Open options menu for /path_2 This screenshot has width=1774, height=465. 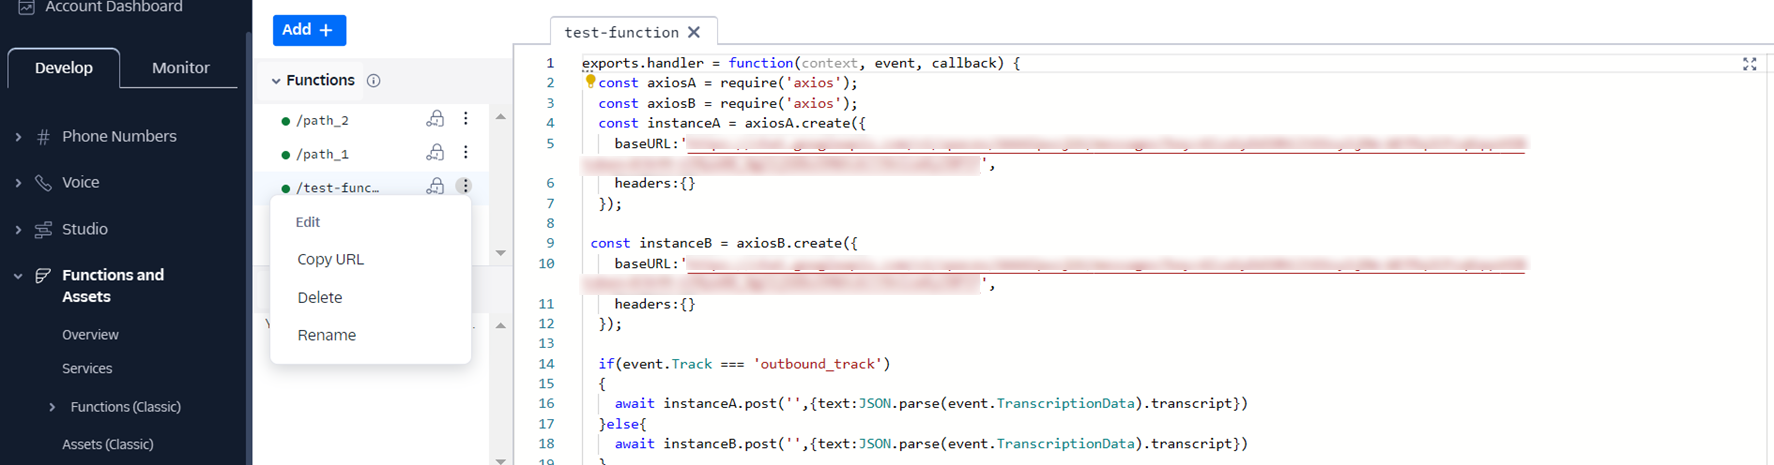465,119
